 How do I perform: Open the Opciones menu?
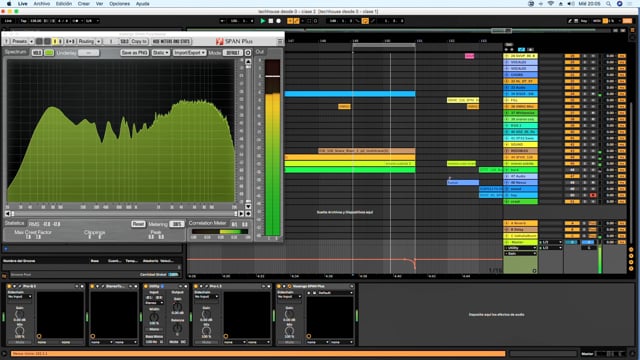[x=120, y=4]
